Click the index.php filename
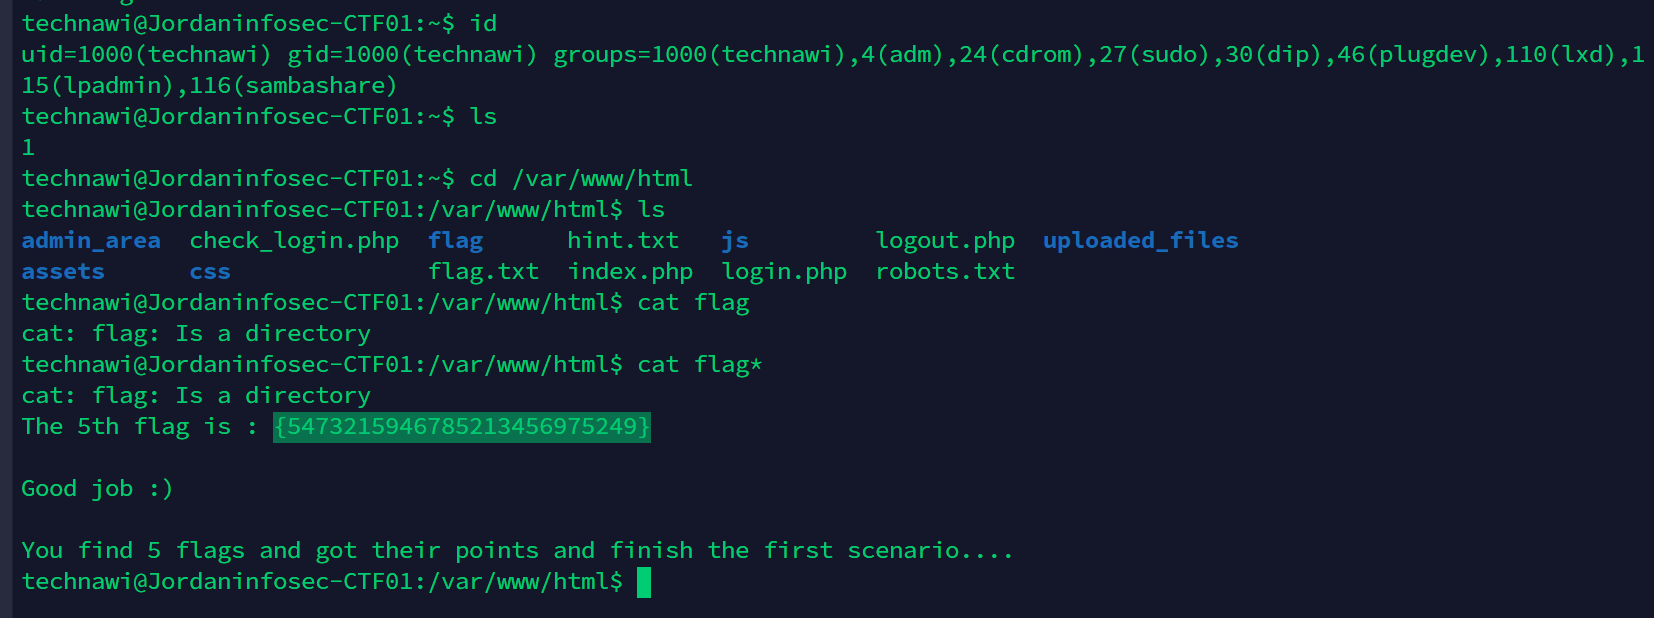This screenshot has height=618, width=1654. (x=630, y=272)
